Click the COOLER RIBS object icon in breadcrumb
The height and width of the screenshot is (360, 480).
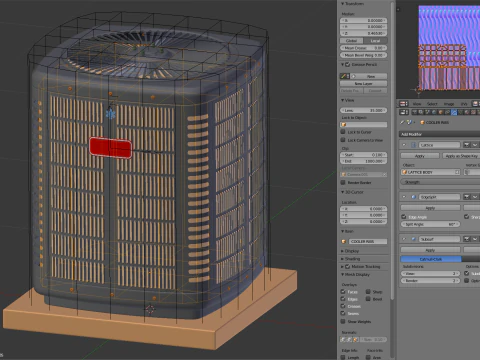click(422, 123)
